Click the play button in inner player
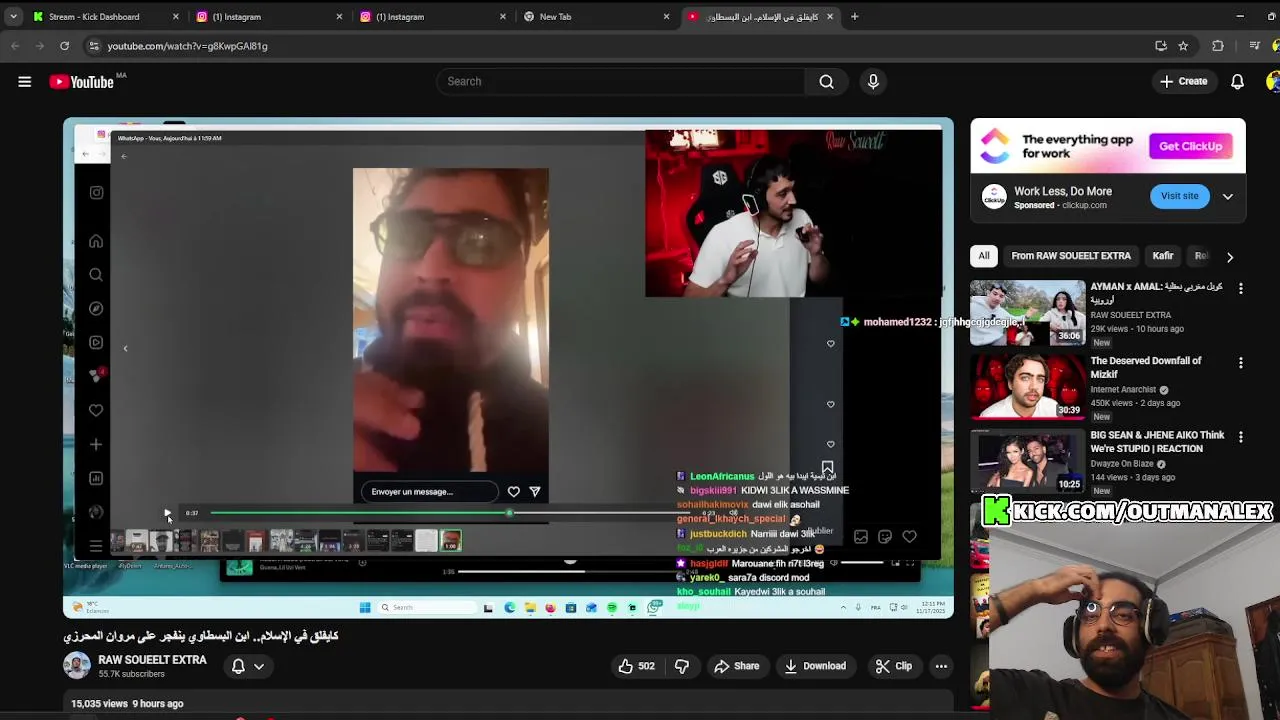Viewport: 1280px width, 720px height. click(x=167, y=513)
